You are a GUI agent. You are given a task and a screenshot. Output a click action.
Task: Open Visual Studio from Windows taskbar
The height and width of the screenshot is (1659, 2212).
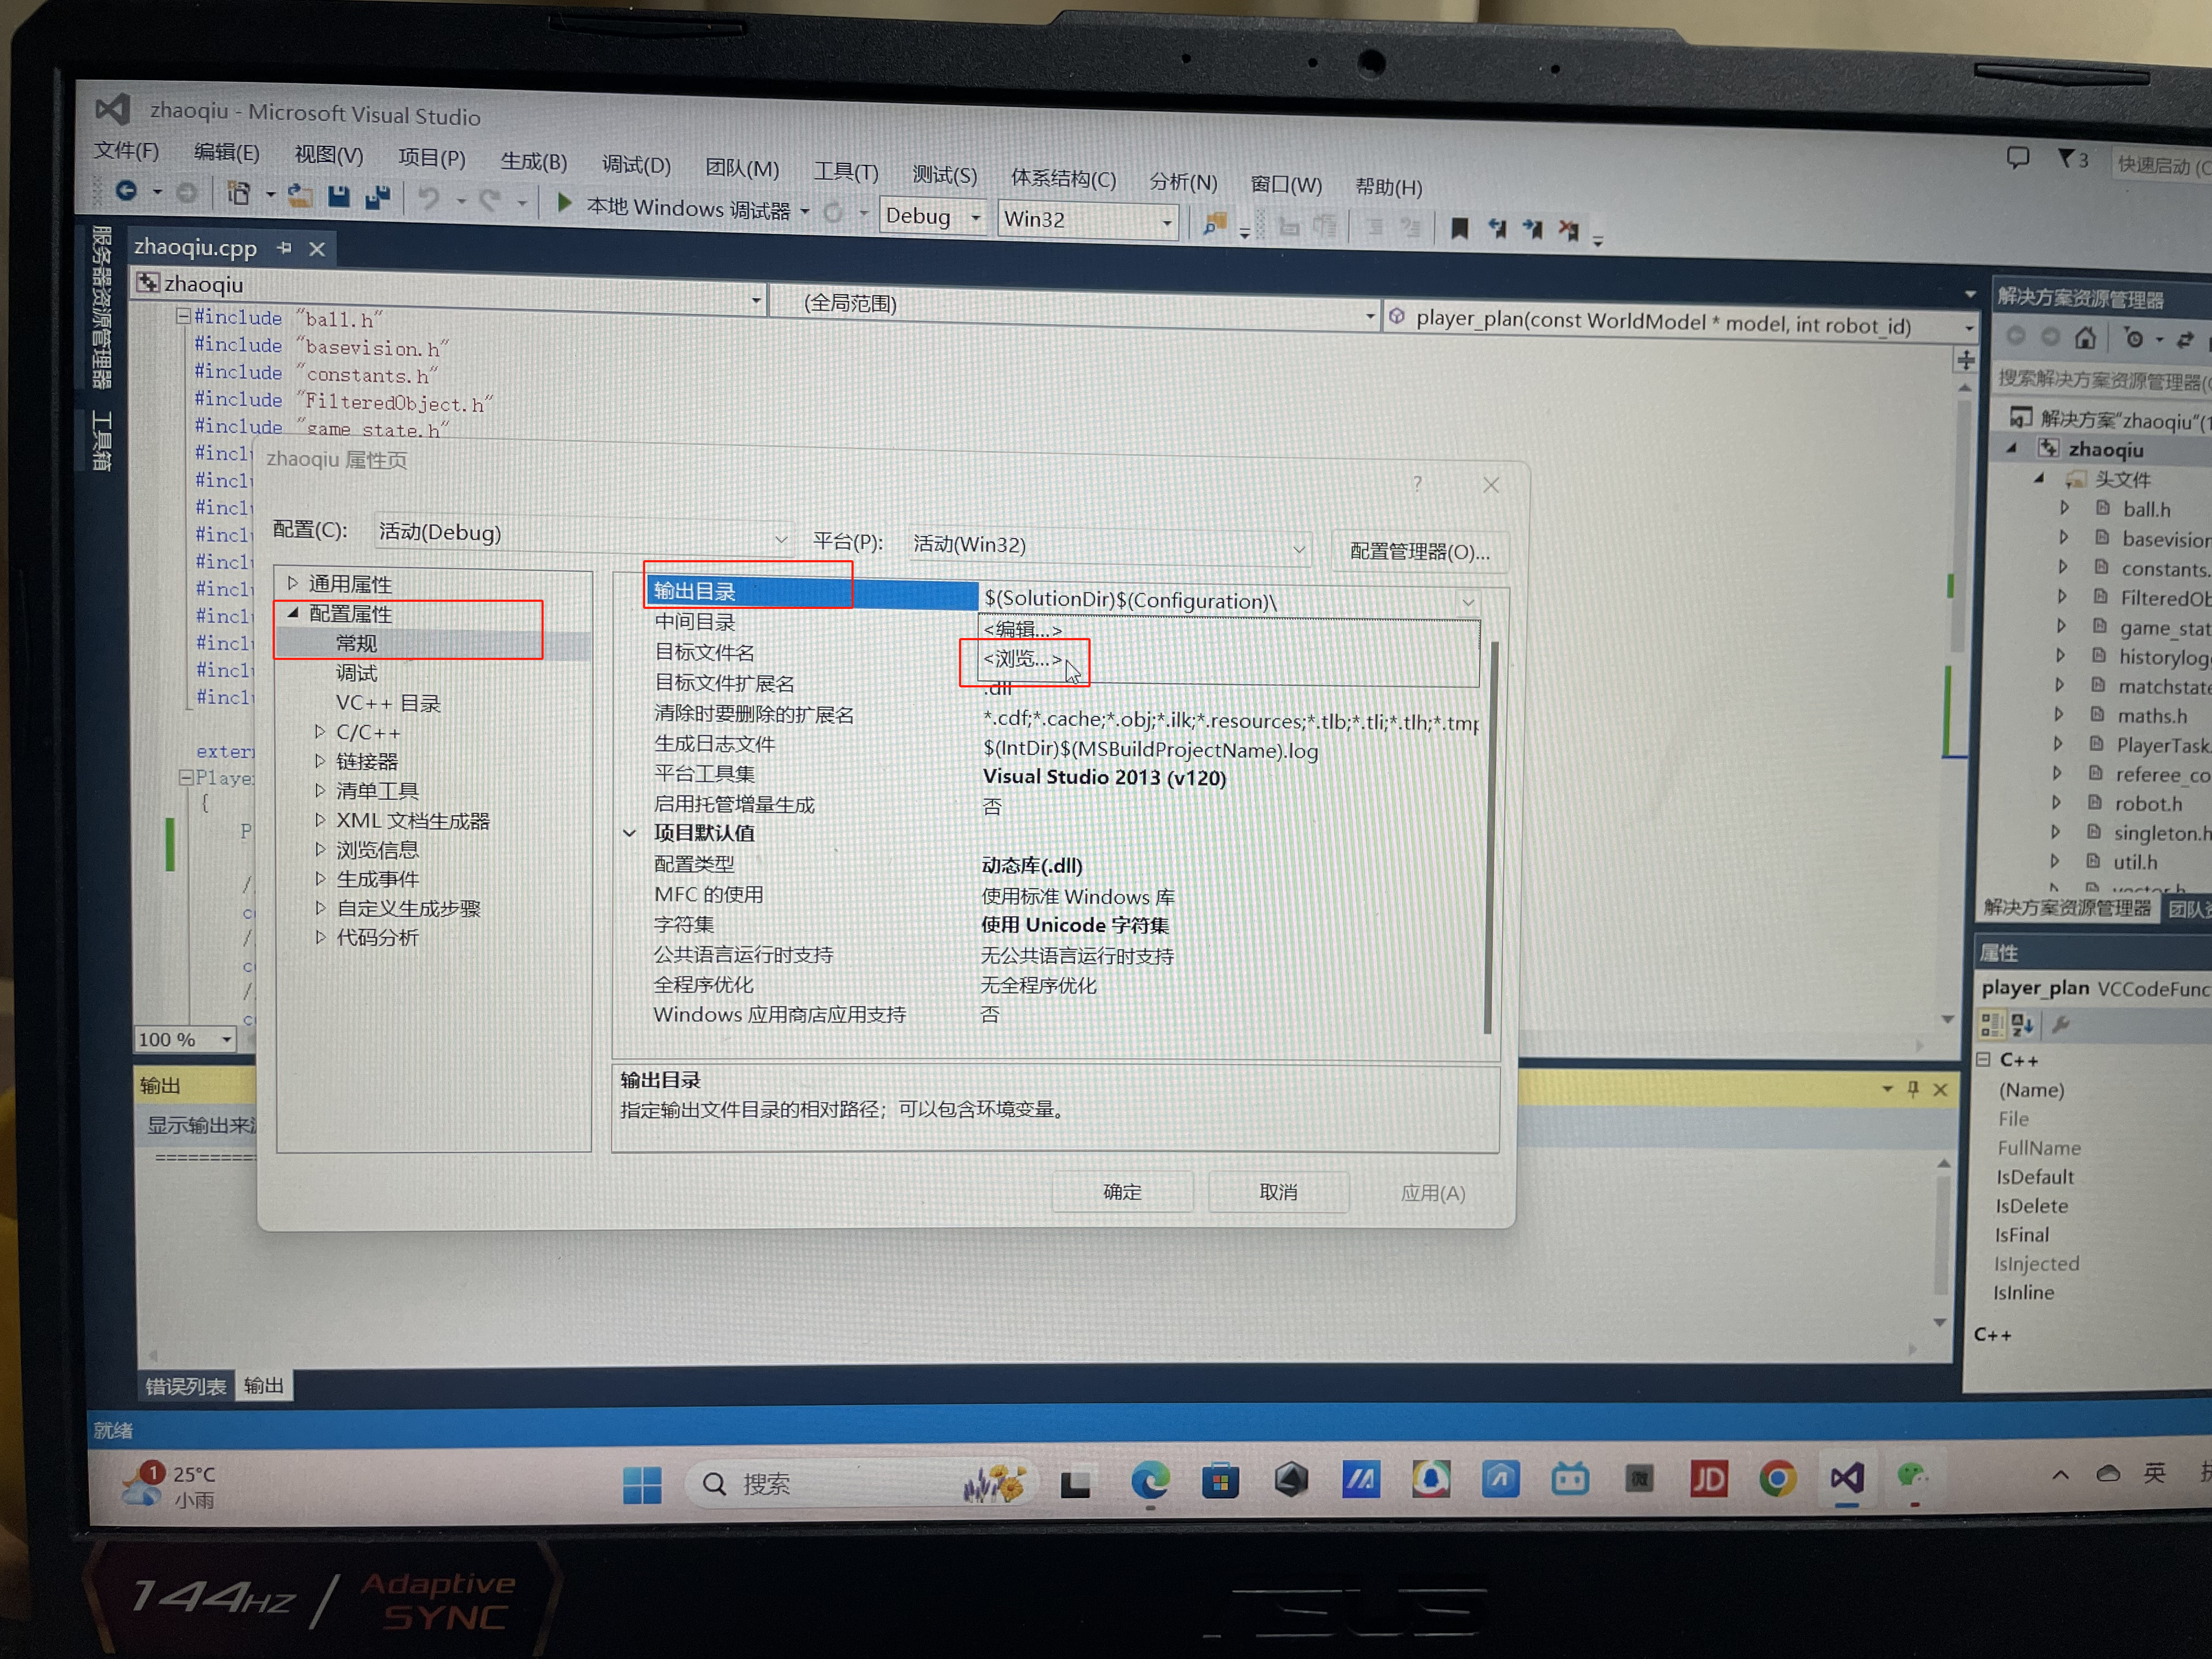(1847, 1478)
